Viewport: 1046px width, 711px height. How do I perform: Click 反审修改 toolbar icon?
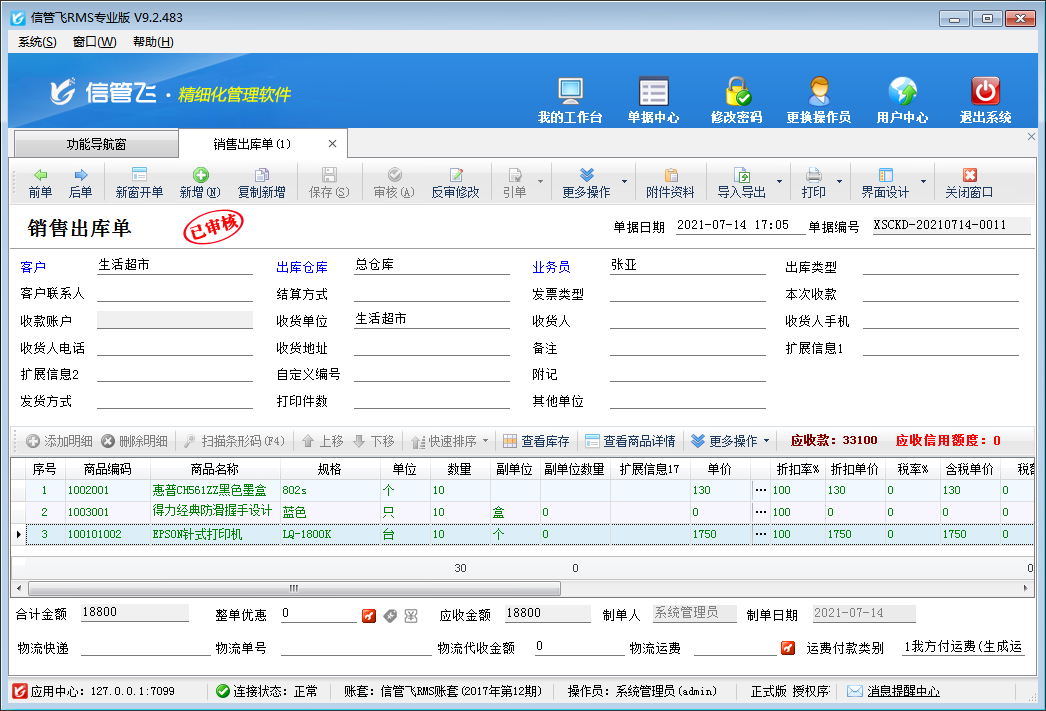tap(455, 182)
